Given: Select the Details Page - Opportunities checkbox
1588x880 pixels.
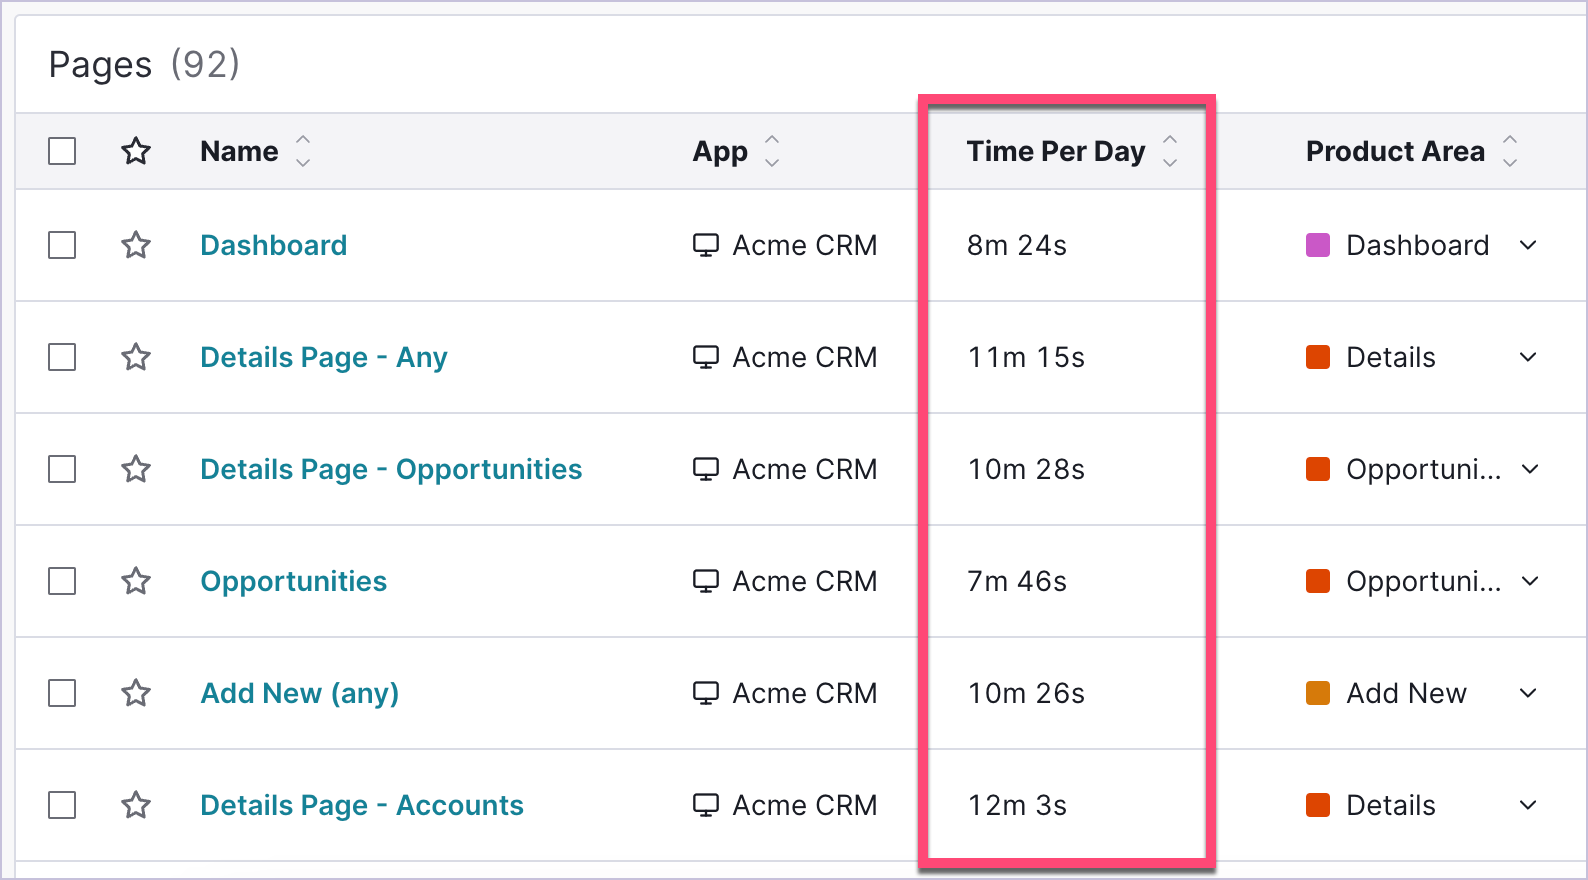Looking at the screenshot, I should tap(62, 469).
